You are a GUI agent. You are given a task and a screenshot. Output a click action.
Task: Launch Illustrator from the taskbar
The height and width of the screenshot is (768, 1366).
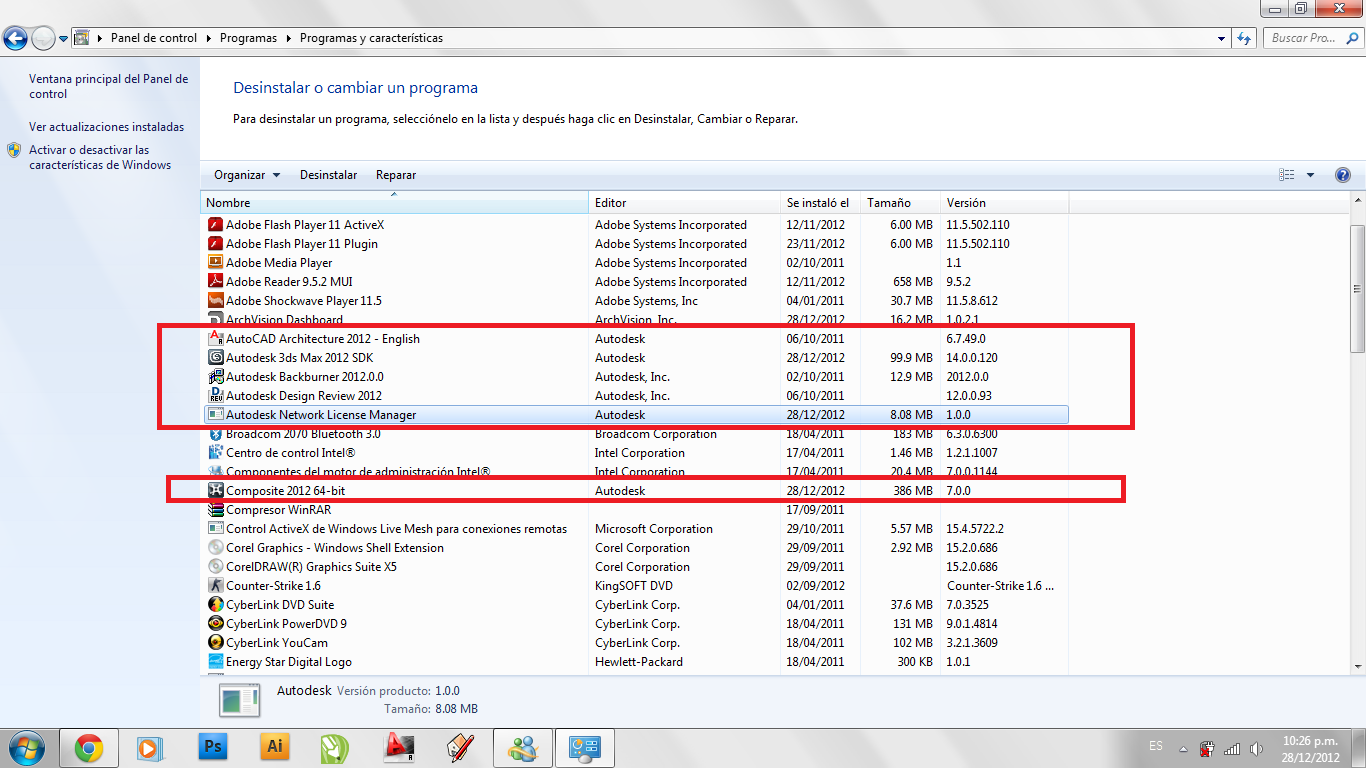point(275,747)
